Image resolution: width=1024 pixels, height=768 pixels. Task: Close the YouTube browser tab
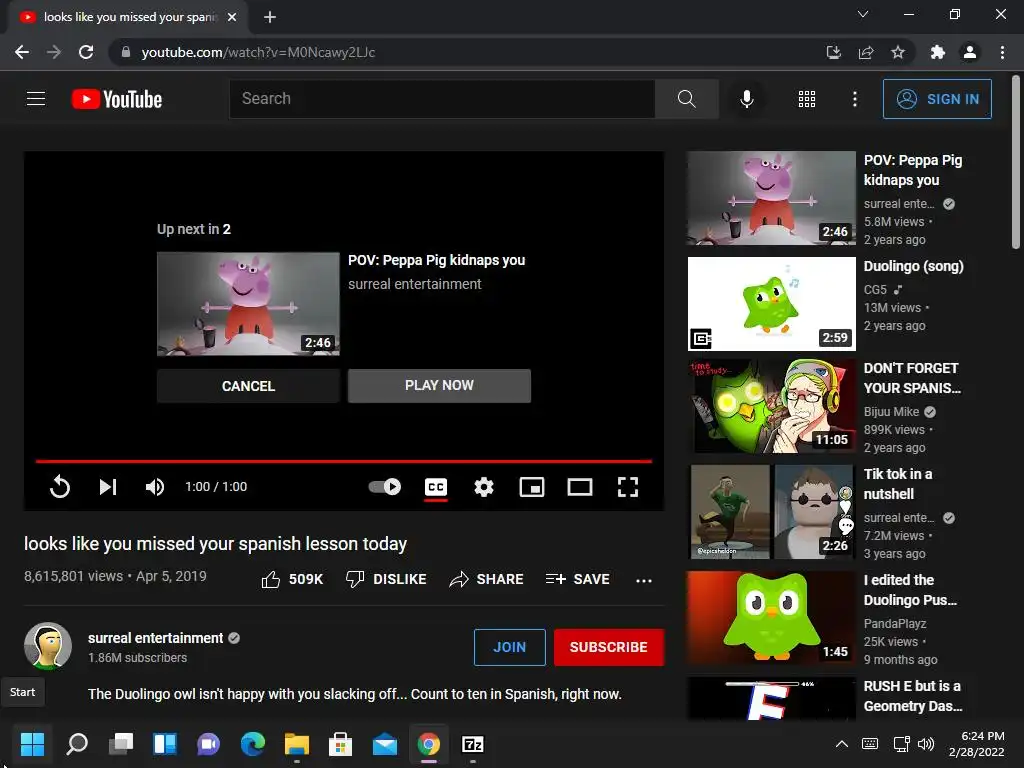click(232, 17)
